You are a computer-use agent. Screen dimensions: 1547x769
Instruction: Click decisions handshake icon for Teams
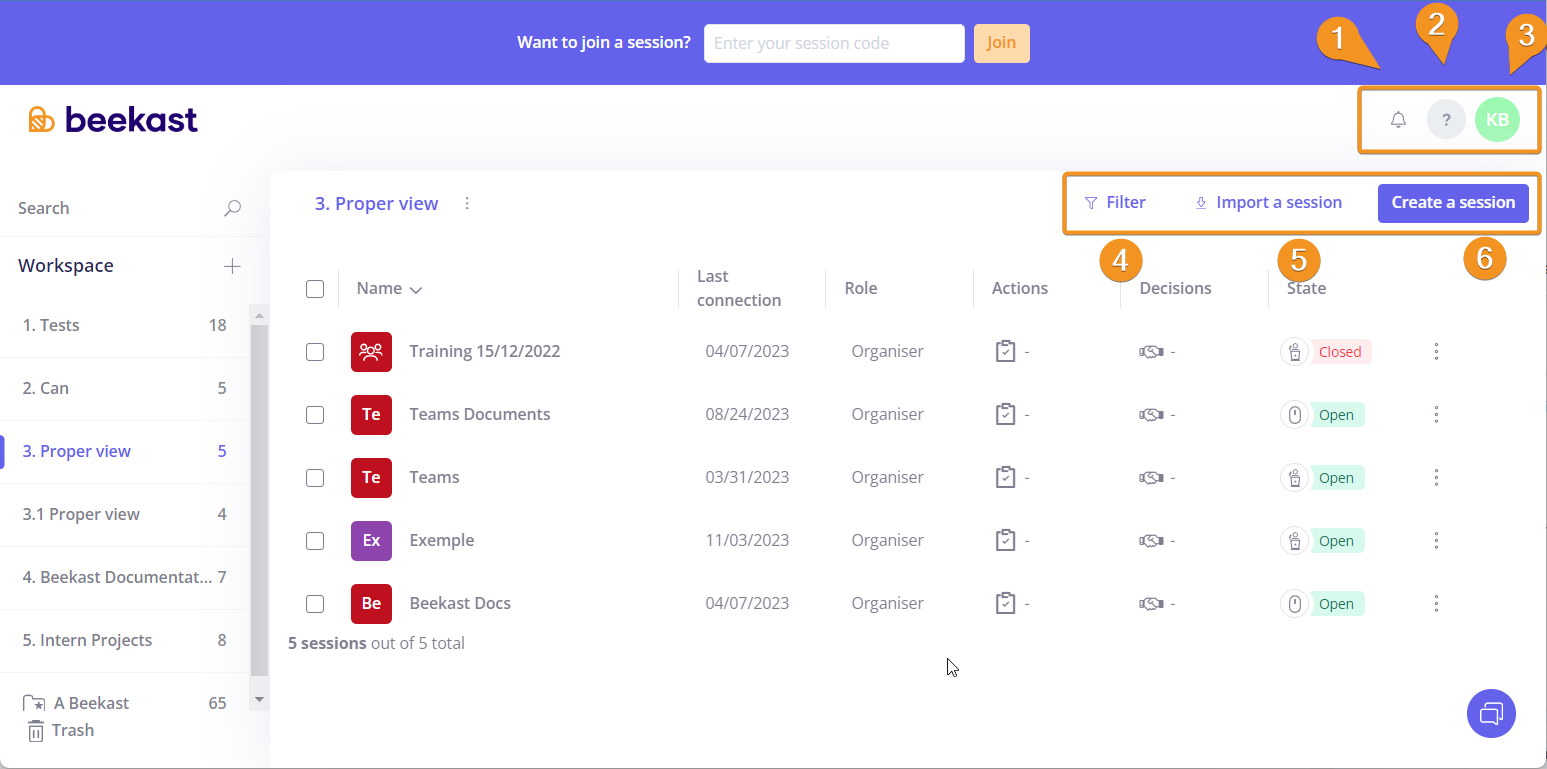click(x=1151, y=478)
